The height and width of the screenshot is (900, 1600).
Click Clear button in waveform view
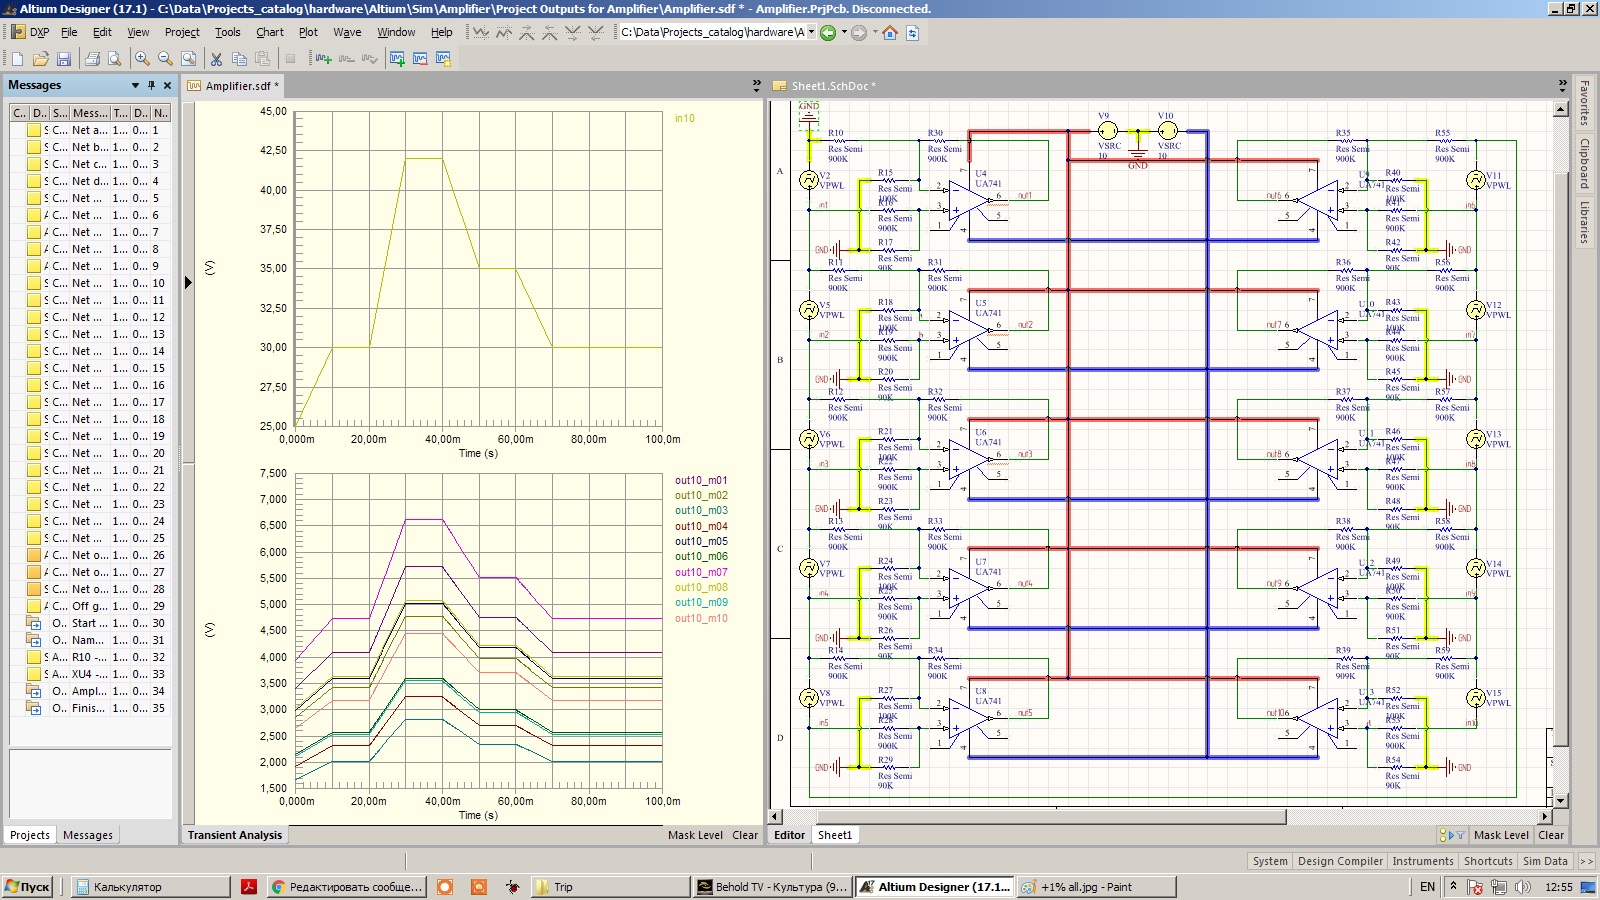[x=745, y=835]
